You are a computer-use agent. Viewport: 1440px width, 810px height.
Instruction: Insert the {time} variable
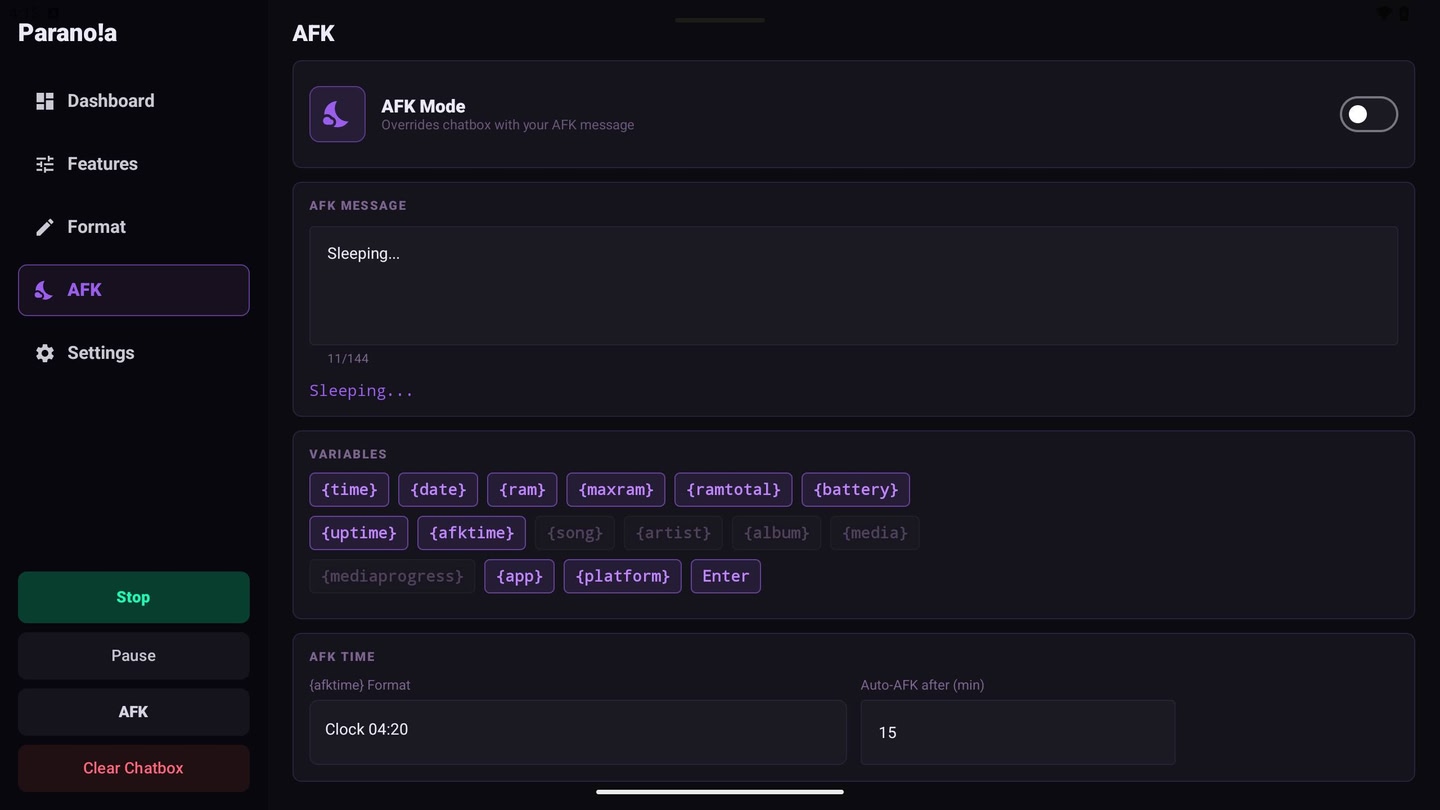(x=349, y=489)
